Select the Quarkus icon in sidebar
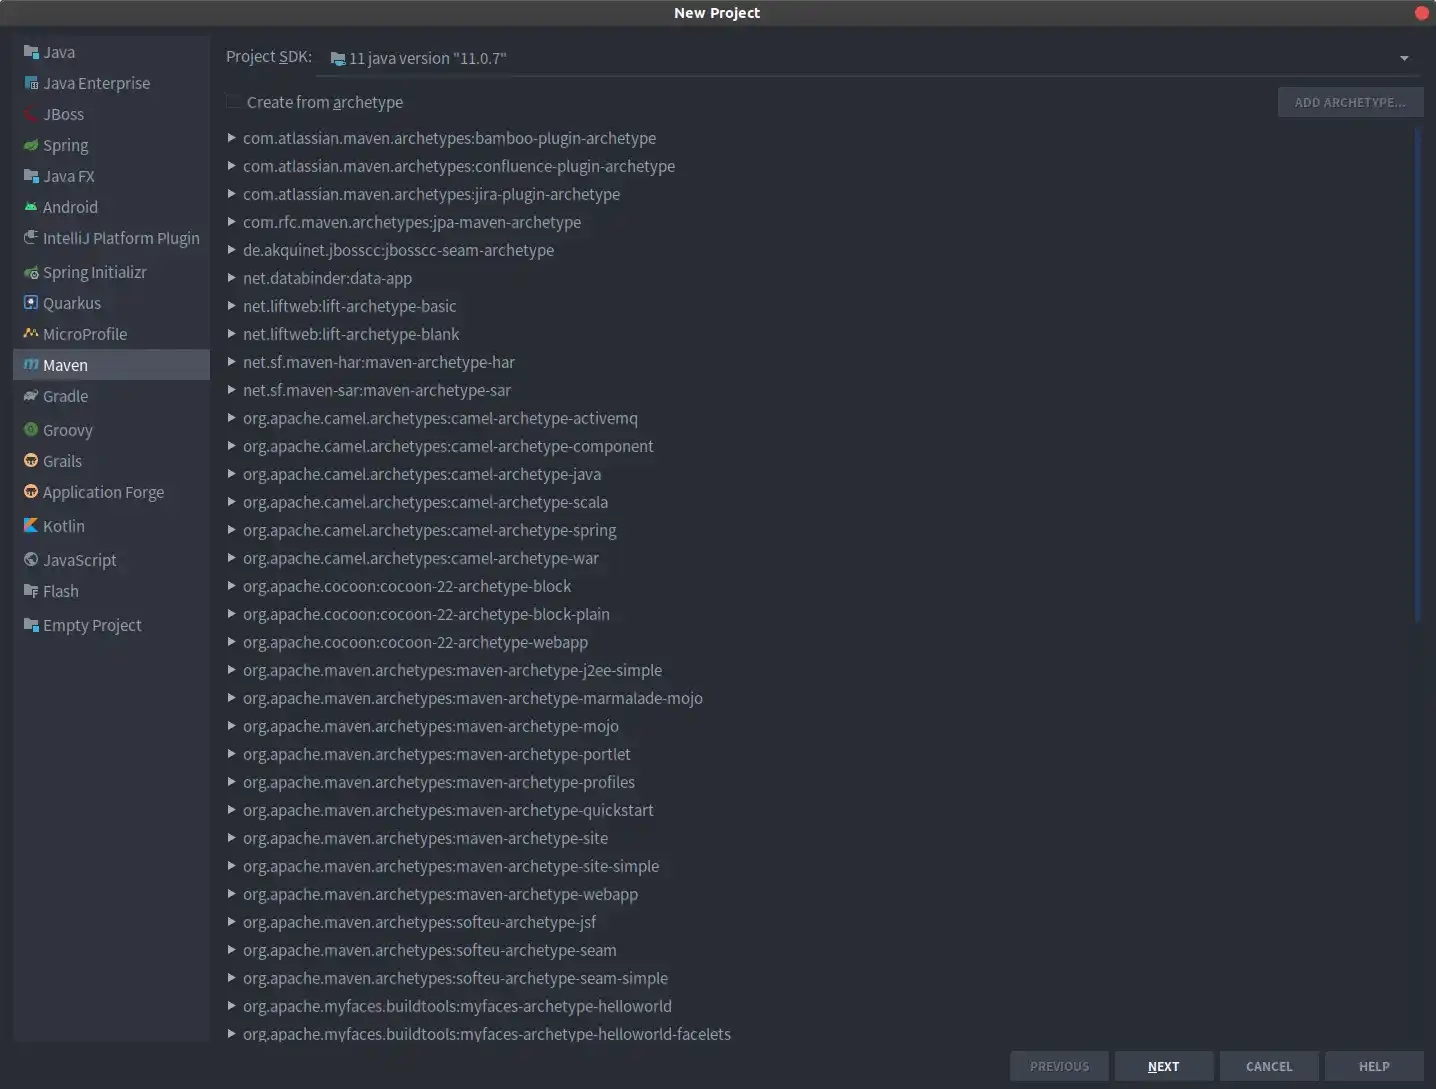 31,303
